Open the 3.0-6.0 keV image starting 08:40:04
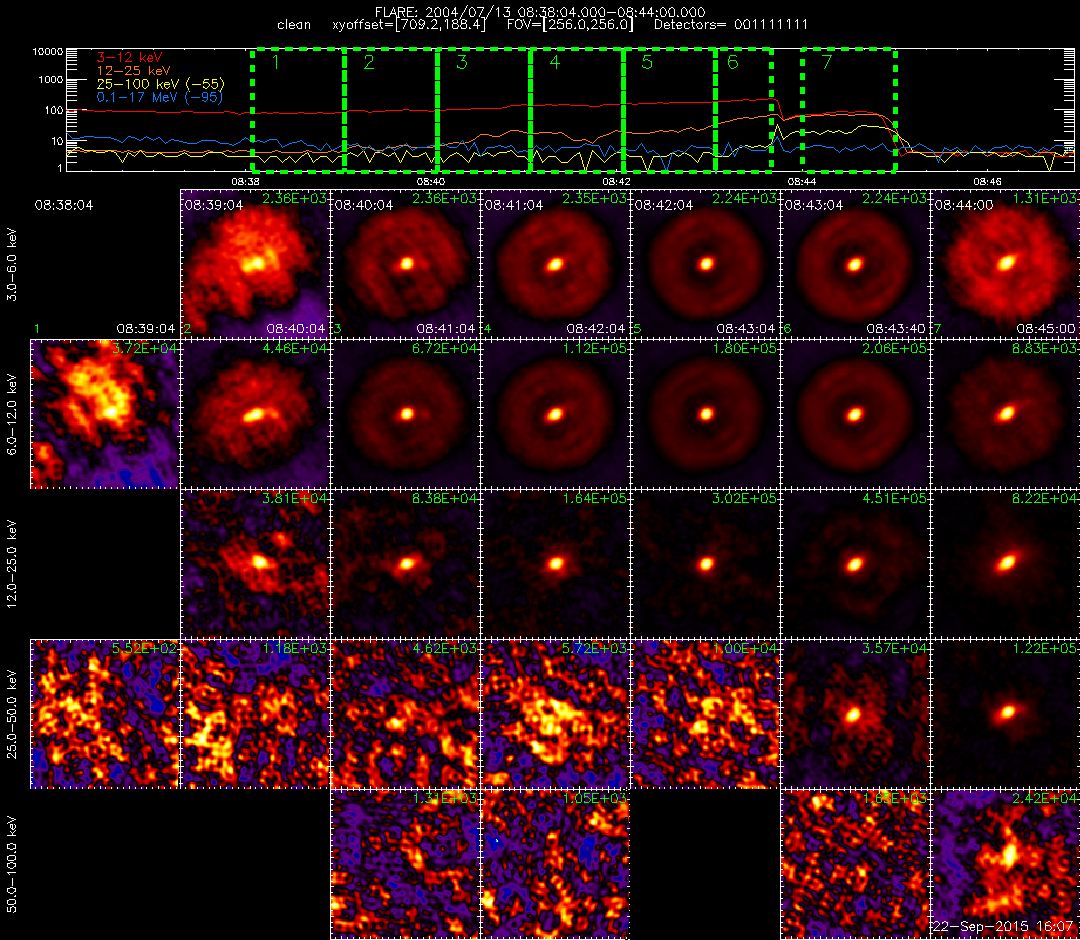The image size is (1080, 940). pyautogui.click(x=405, y=264)
